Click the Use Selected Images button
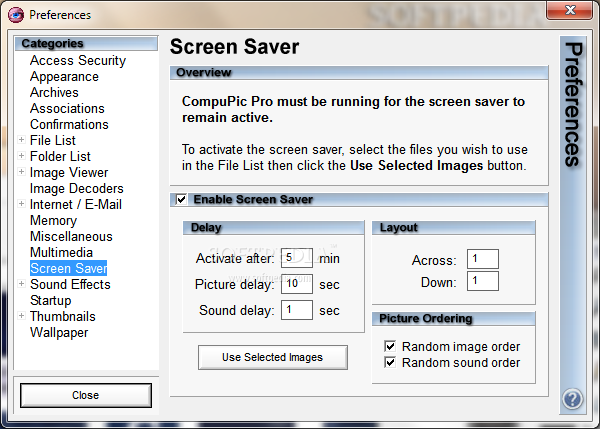600x429 pixels. 272,357
